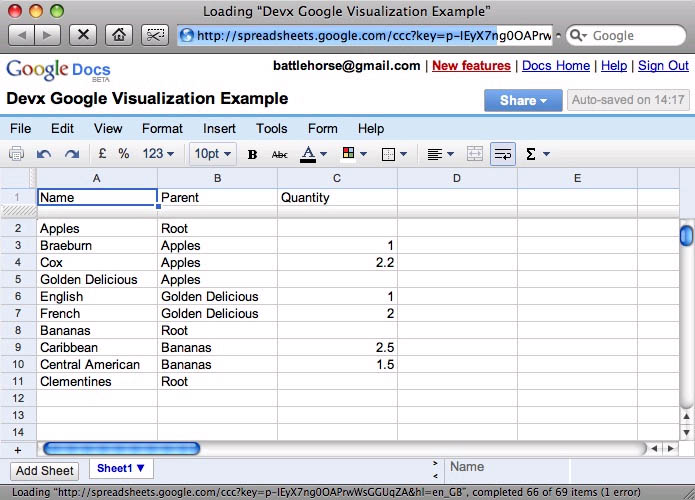Viewport: 695px width, 500px height.
Task: Open the text alignment dropdown
Action: click(x=440, y=154)
